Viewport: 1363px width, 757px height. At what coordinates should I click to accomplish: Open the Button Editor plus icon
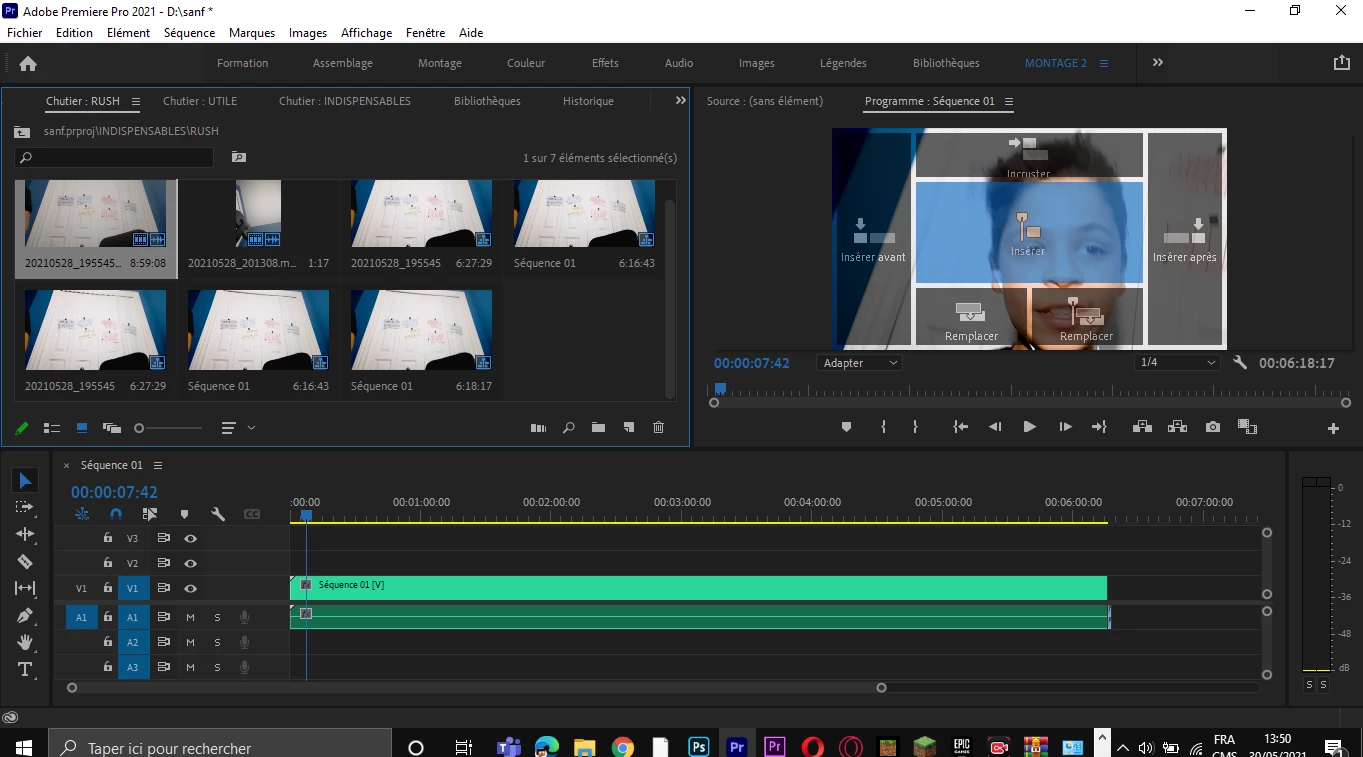1333,428
